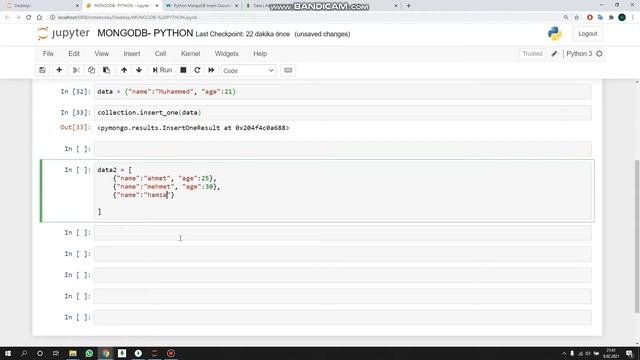The image size is (640, 360).
Task: Click into cell In [32] data definition
Action: pyautogui.click(x=342, y=92)
